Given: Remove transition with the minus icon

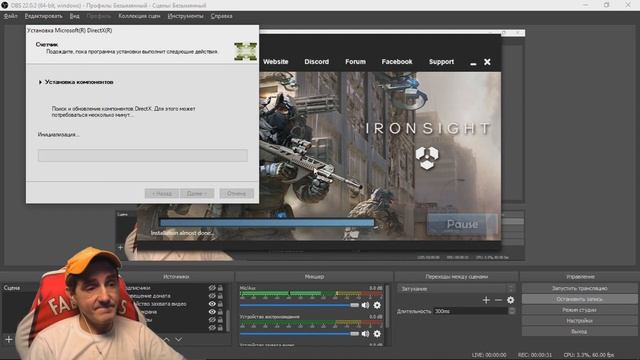Looking at the screenshot, I should 498,300.
